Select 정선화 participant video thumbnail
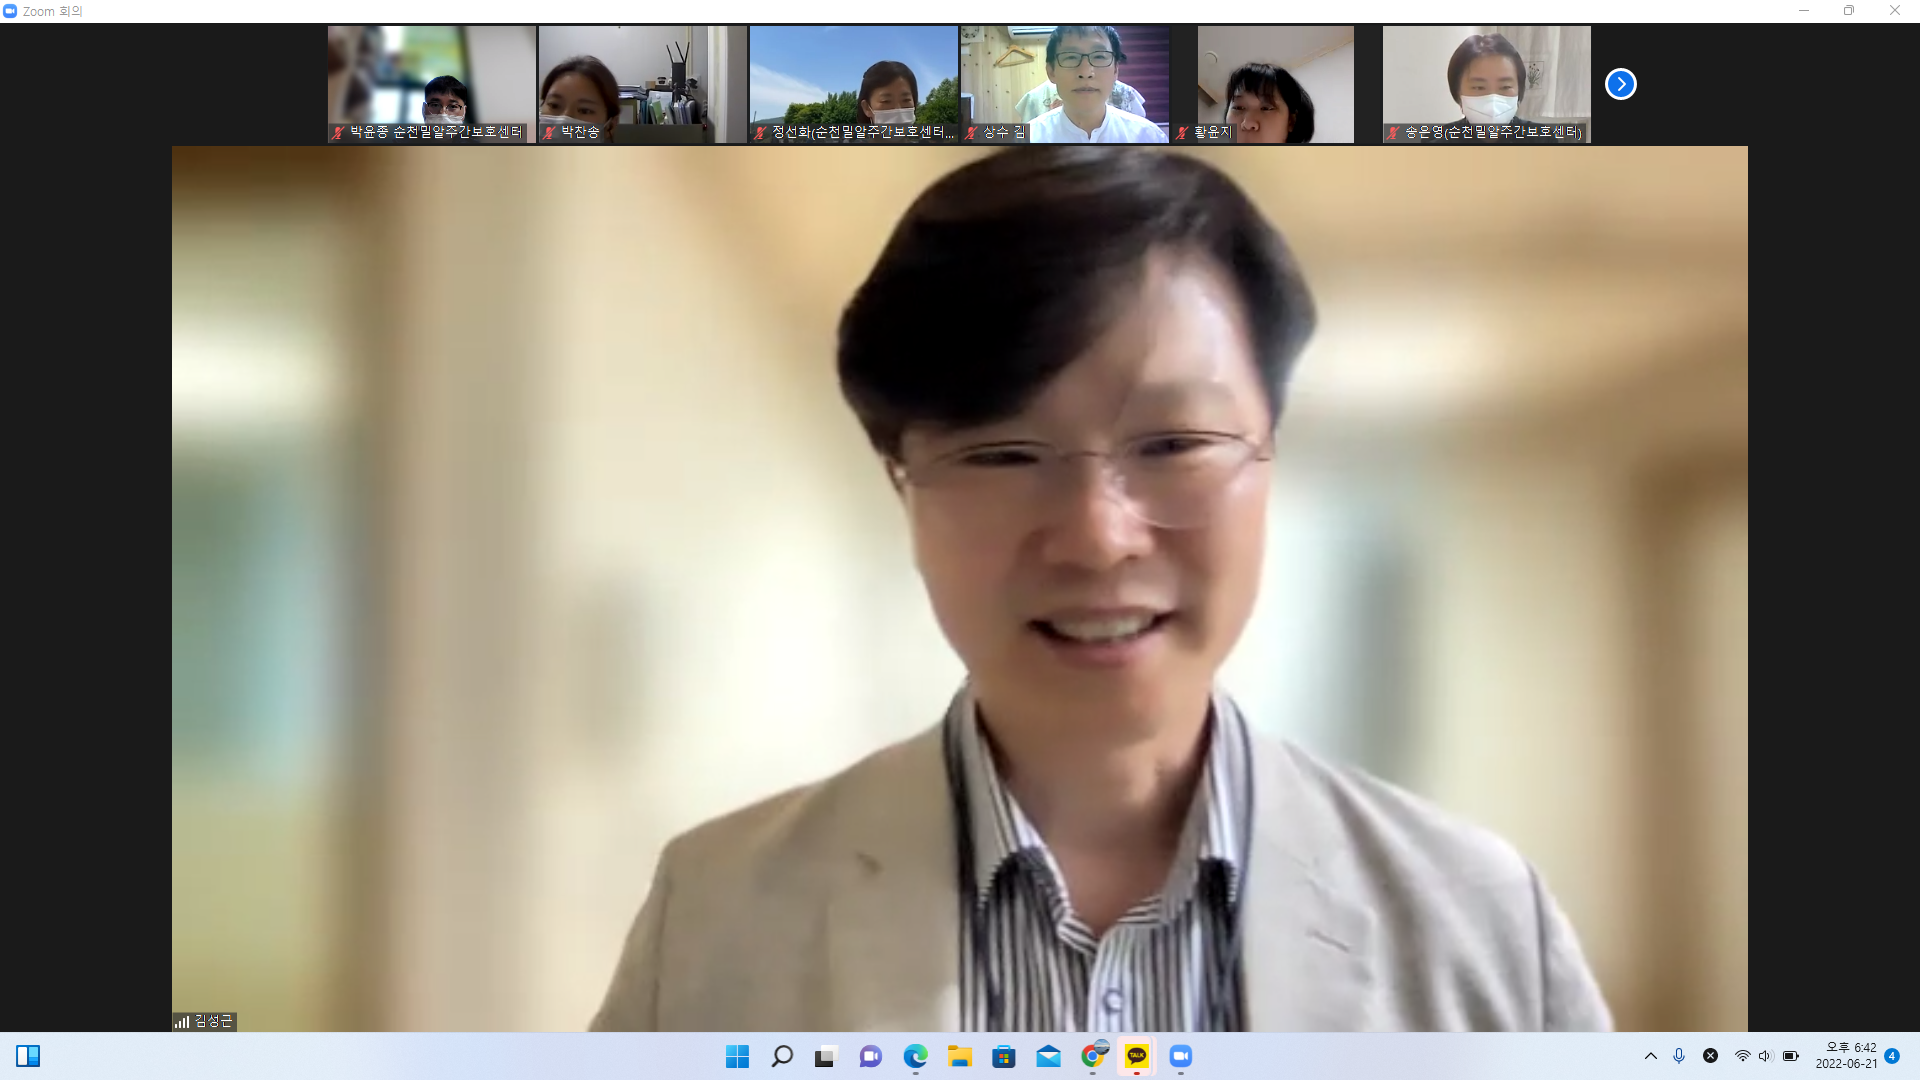The width and height of the screenshot is (1920, 1080). (854, 84)
